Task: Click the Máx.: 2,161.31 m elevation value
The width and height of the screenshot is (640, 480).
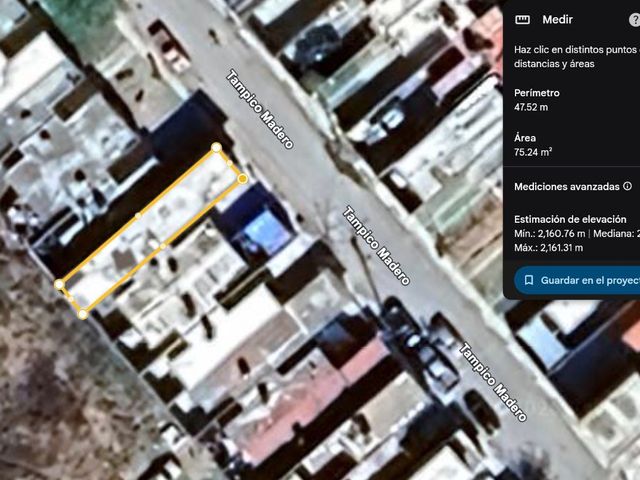Action: coord(548,248)
